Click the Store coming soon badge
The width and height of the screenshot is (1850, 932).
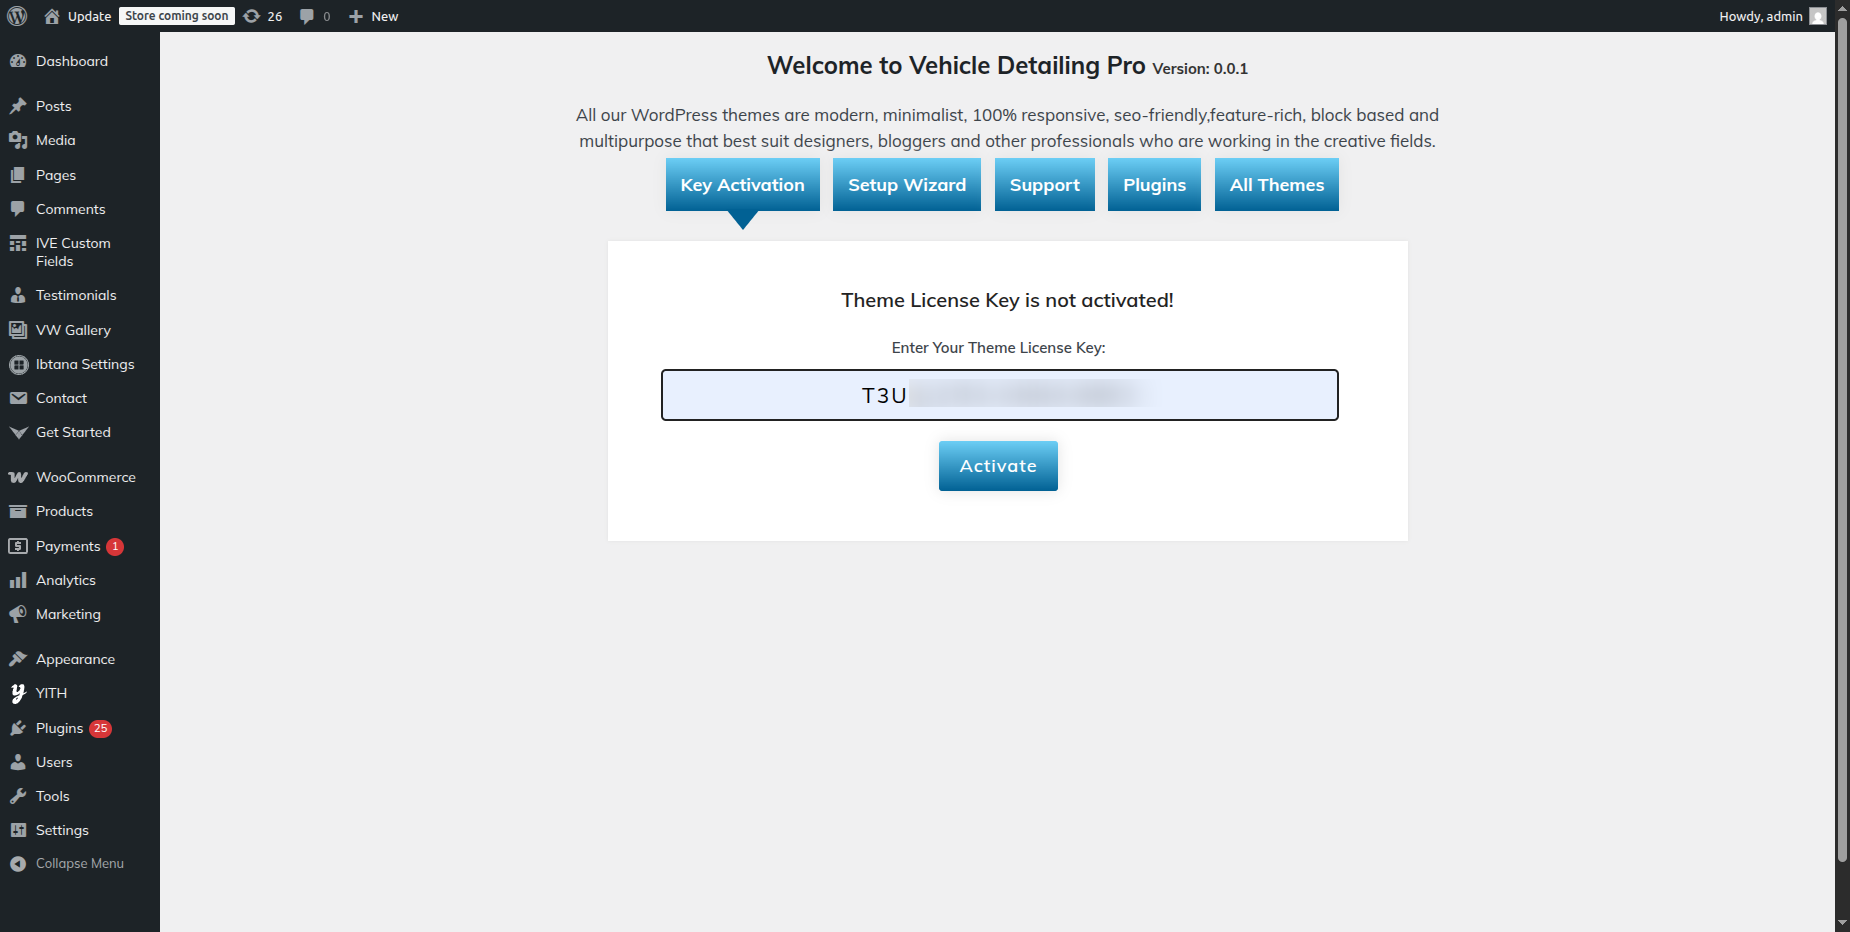tap(177, 16)
